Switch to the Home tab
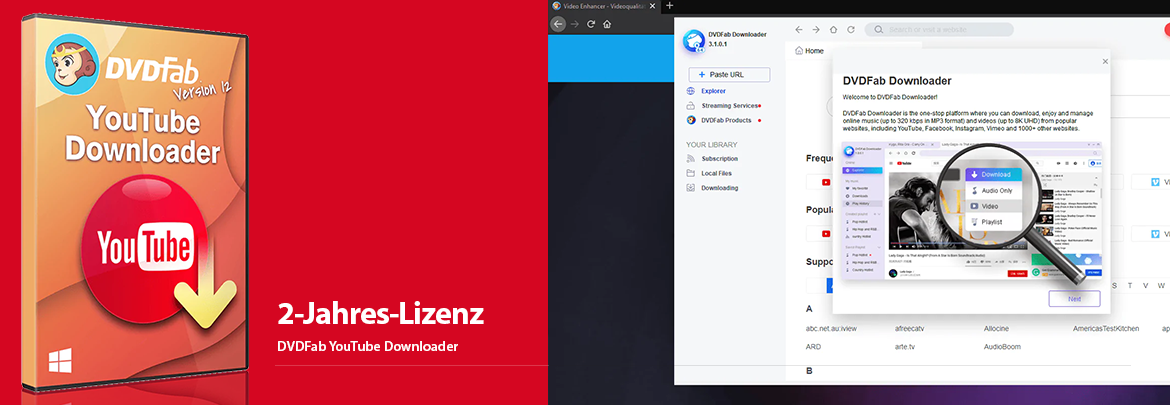Viewport: 1170px width, 405px height. 809,51
